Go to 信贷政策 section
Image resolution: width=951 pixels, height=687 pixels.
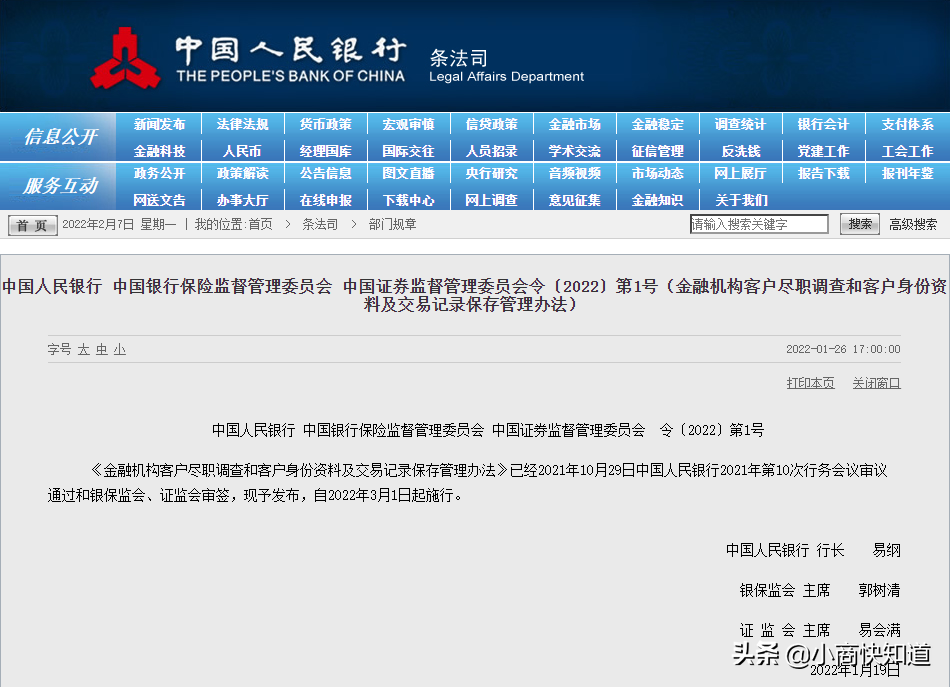[x=491, y=124]
